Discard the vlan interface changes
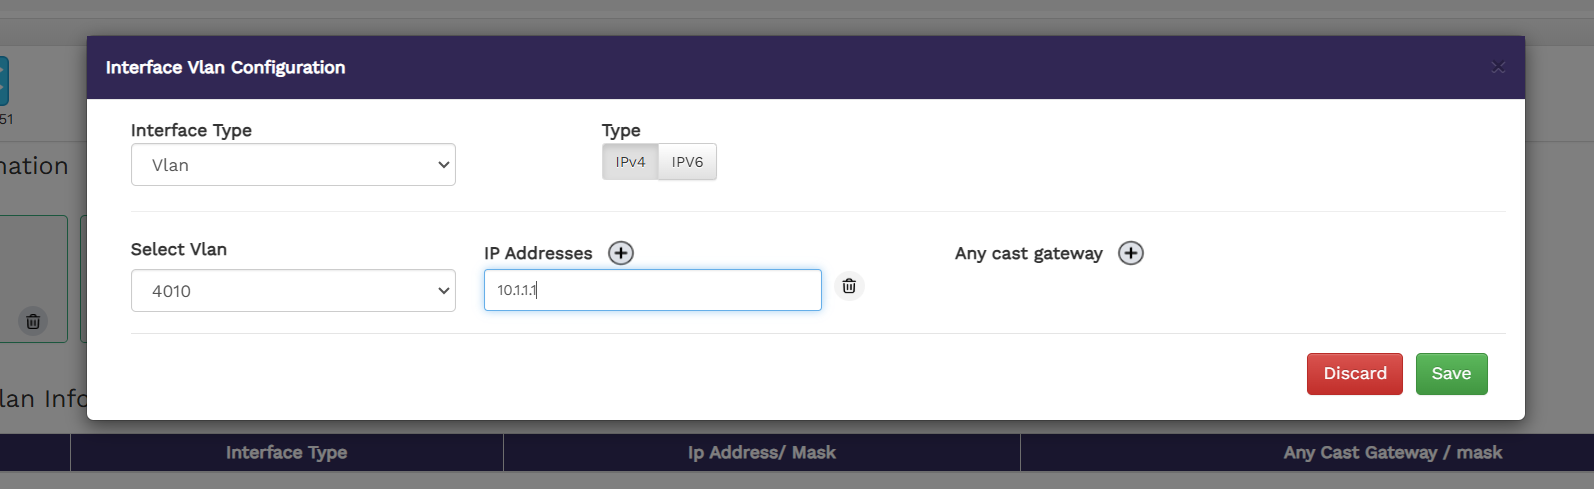Viewport: 1594px width, 489px height. pos(1354,374)
